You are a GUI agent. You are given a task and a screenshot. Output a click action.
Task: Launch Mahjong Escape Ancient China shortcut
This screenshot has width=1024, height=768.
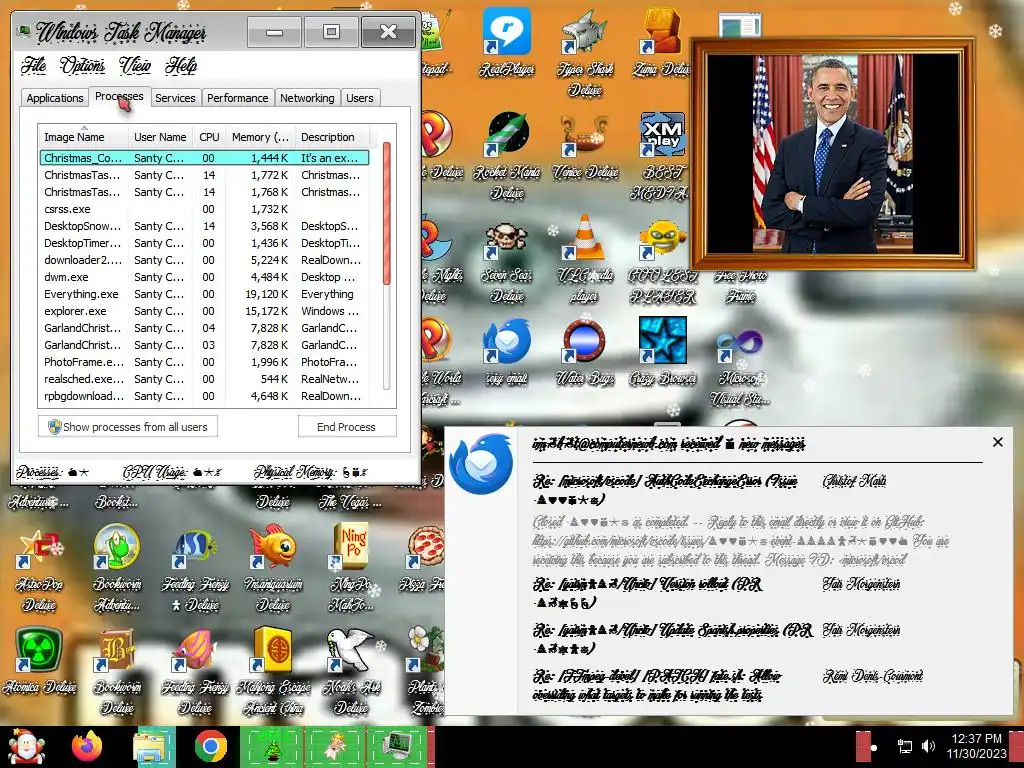[273, 670]
